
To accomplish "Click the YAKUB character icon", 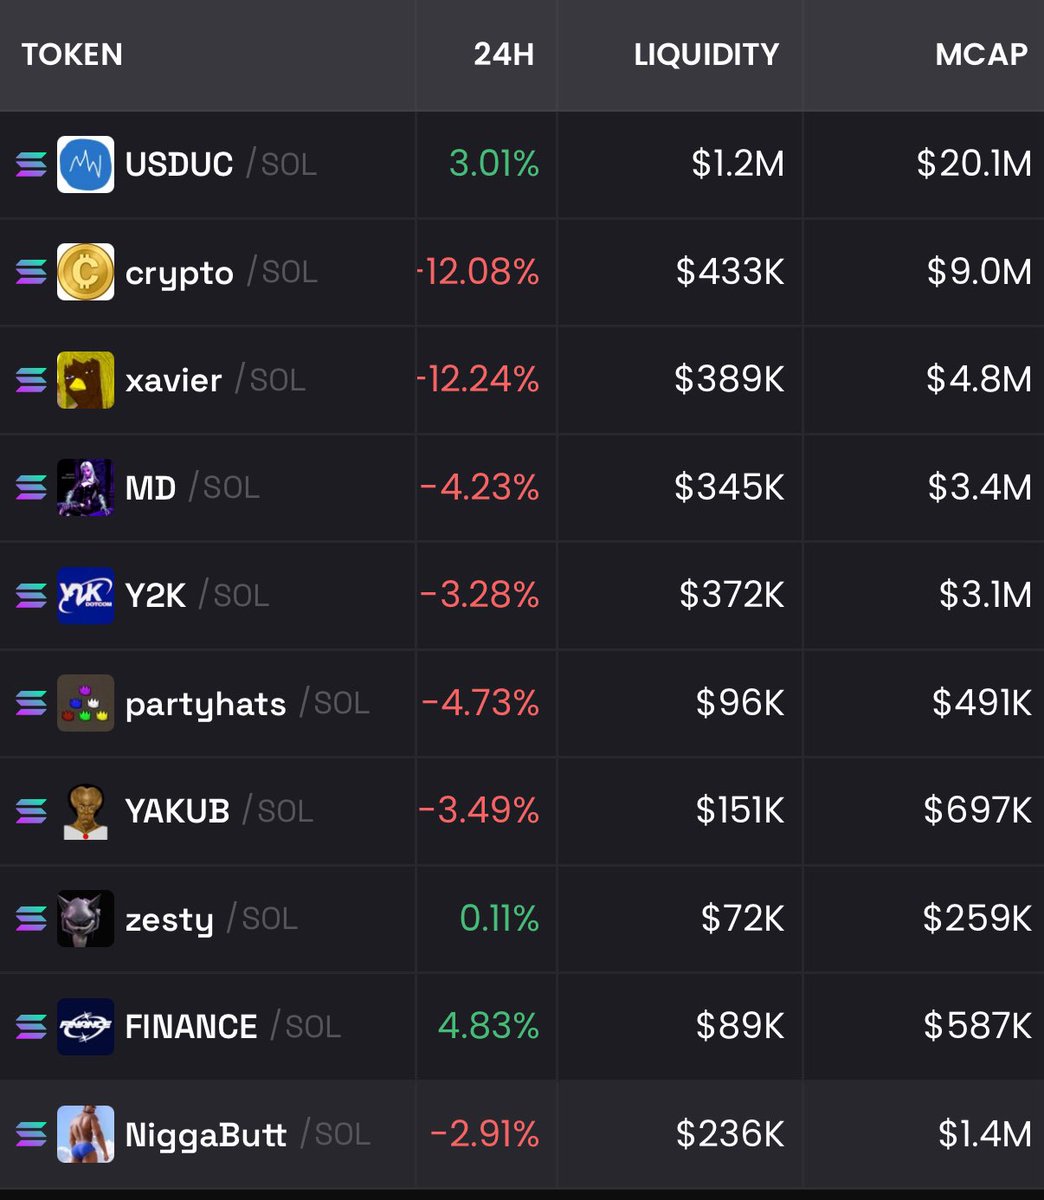I will click(x=85, y=812).
